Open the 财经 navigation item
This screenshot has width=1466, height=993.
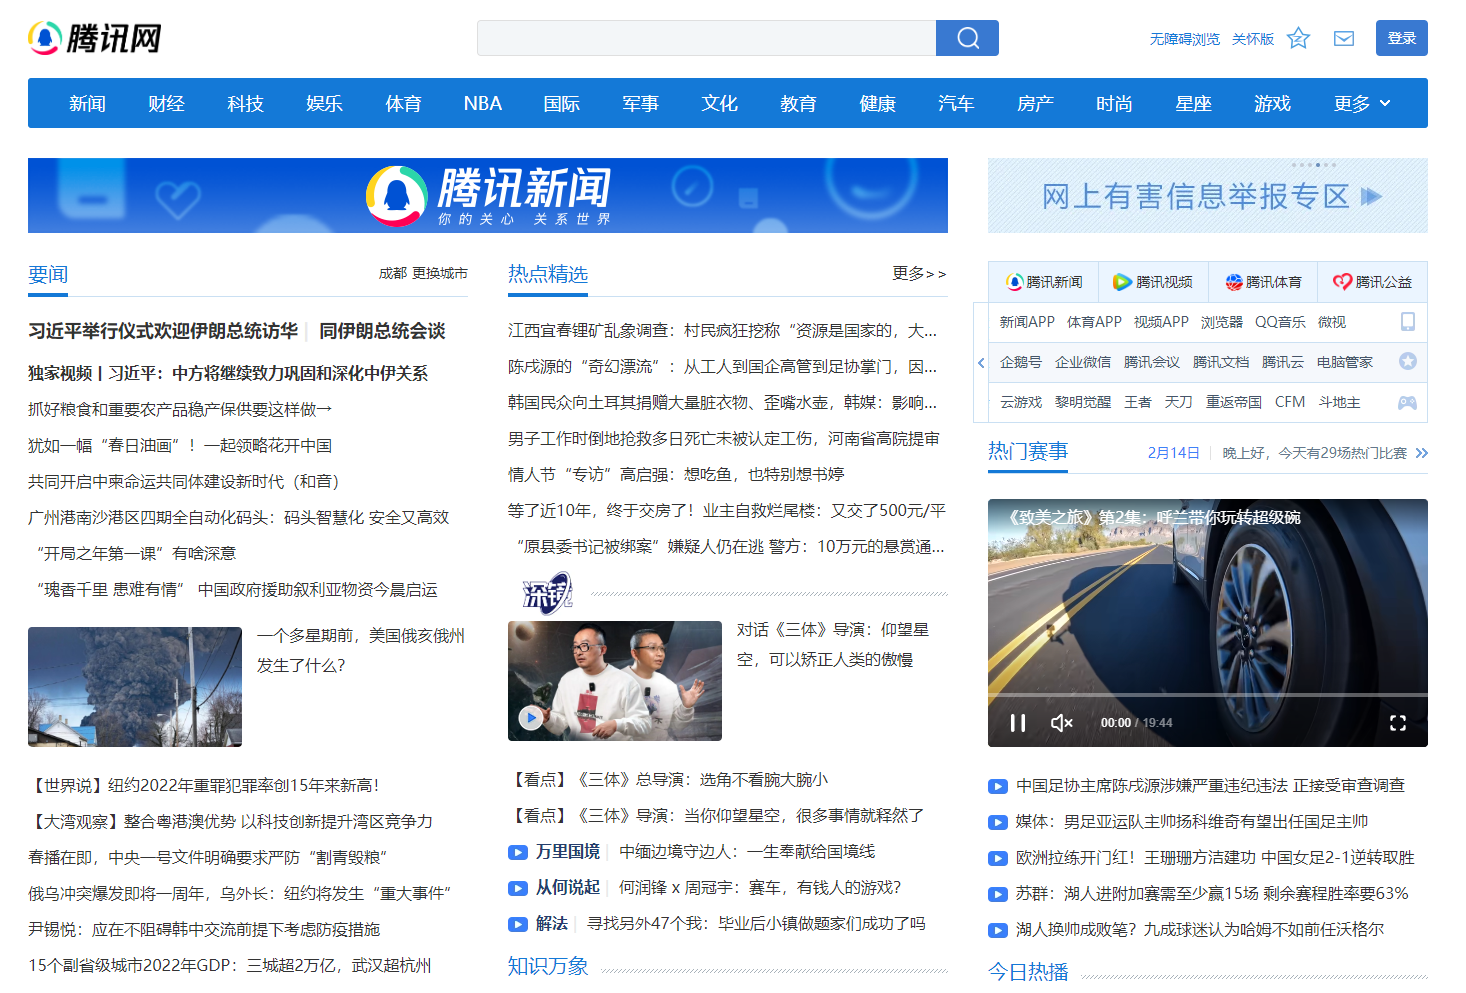pos(166,103)
